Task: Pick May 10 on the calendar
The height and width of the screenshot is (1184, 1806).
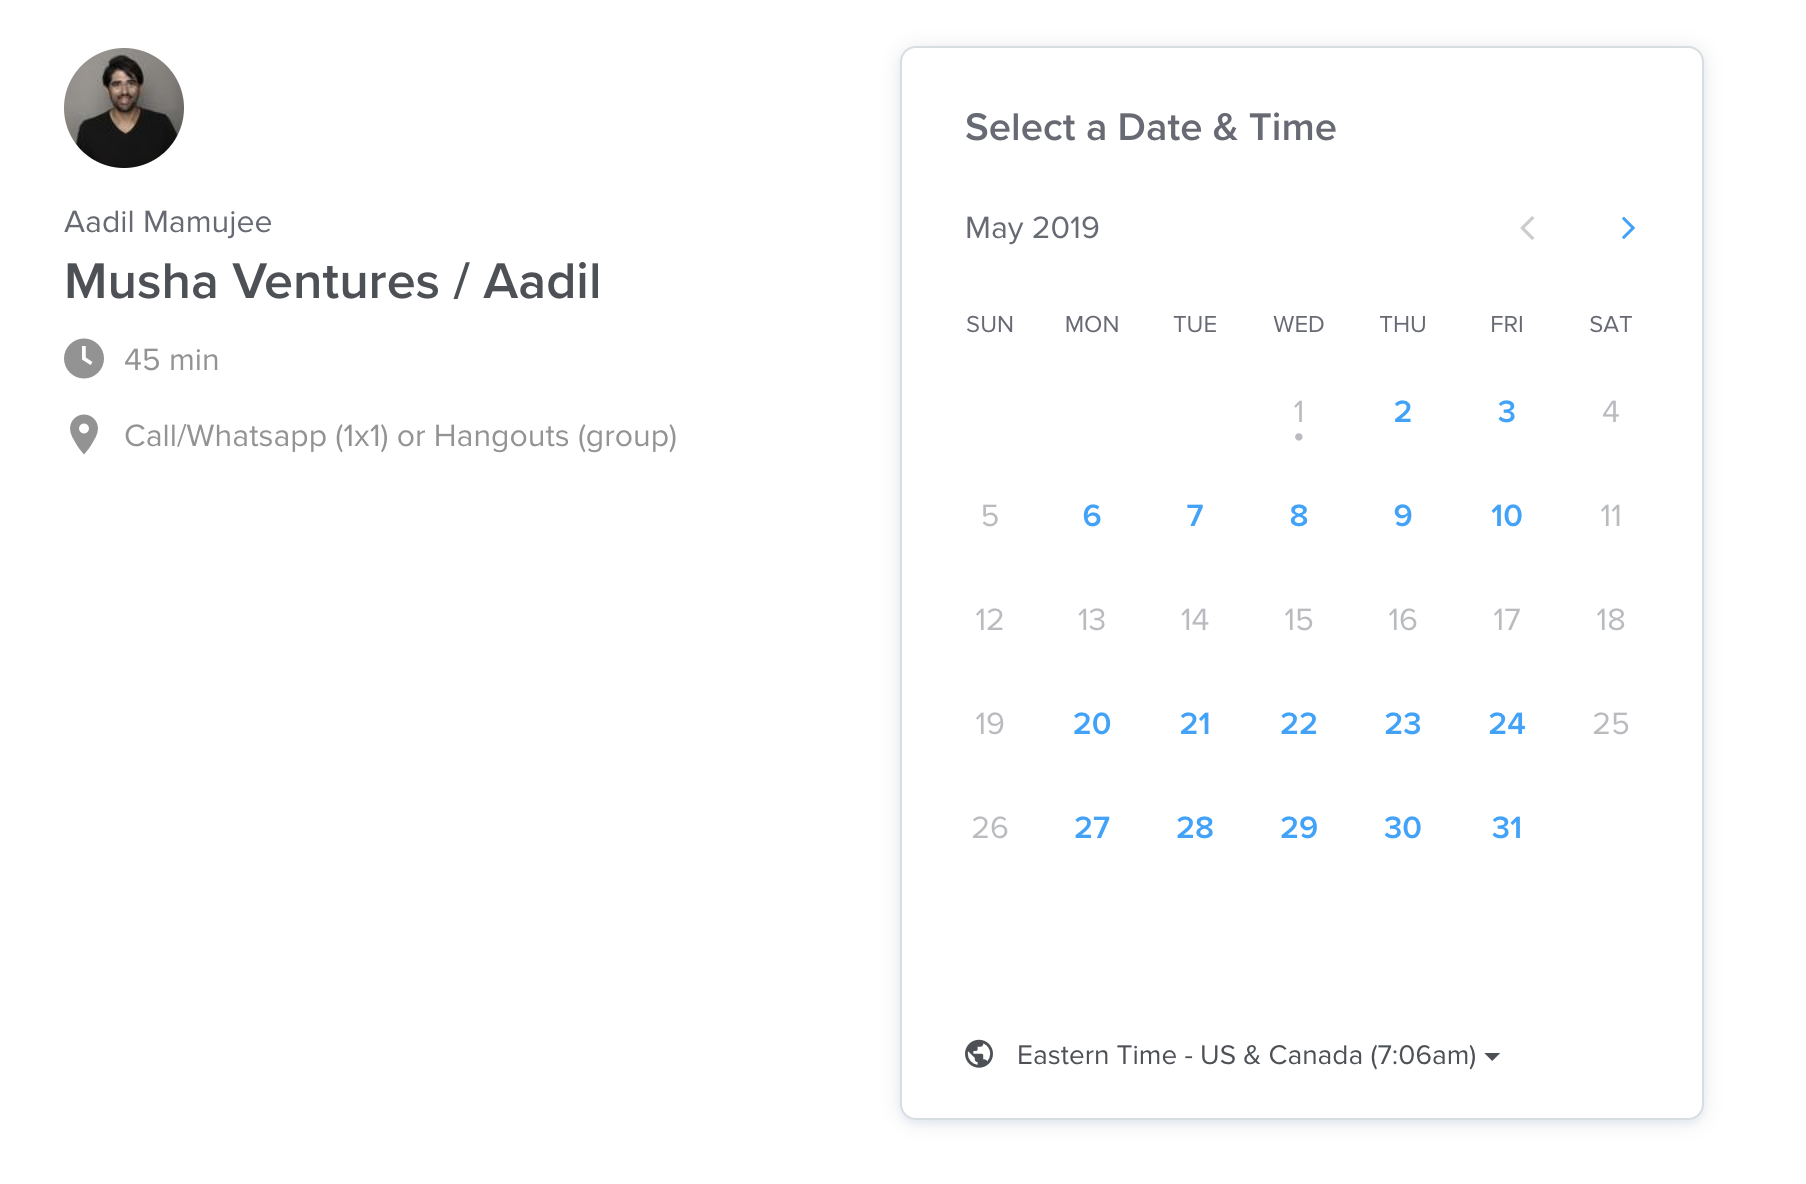Action: point(1506,516)
